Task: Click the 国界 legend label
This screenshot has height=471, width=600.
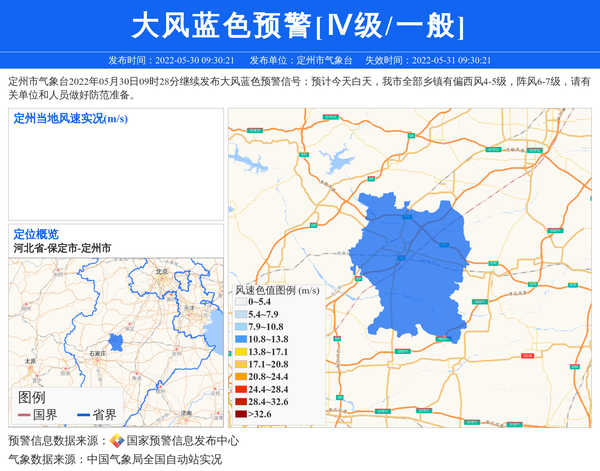Action: [x=45, y=415]
